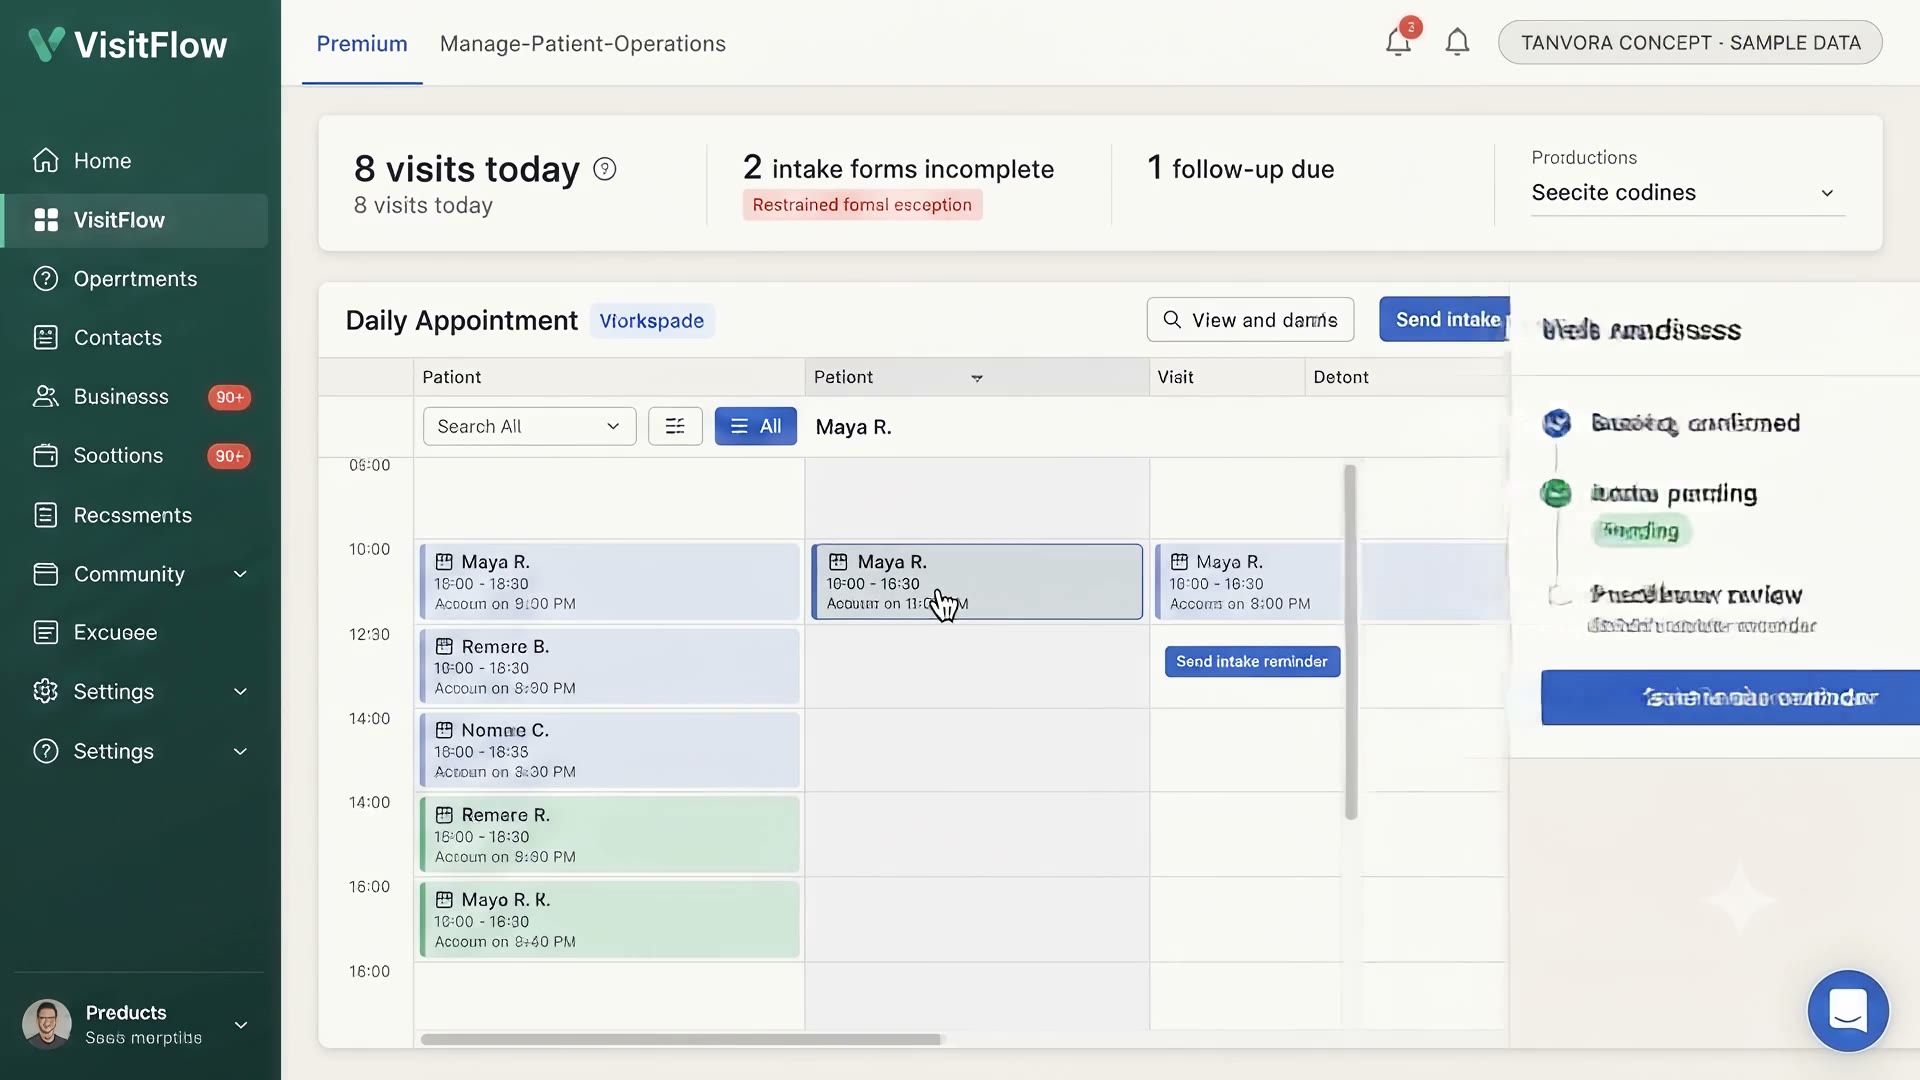Click the VisitFlow grid icon in sidebar
The width and height of the screenshot is (1920, 1080).
tap(46, 220)
